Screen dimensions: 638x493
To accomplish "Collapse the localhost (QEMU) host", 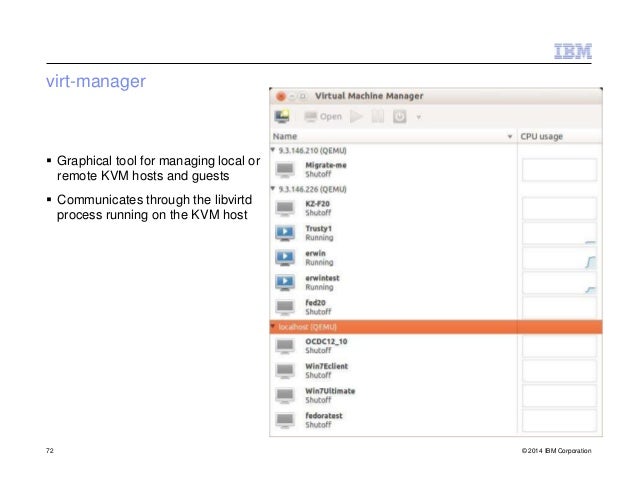I will pyautogui.click(x=273, y=327).
